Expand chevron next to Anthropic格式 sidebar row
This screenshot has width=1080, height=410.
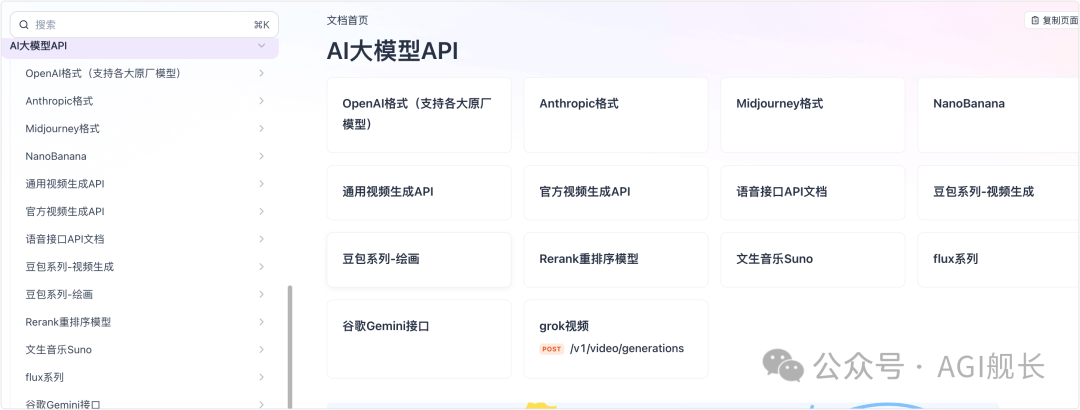coord(262,101)
